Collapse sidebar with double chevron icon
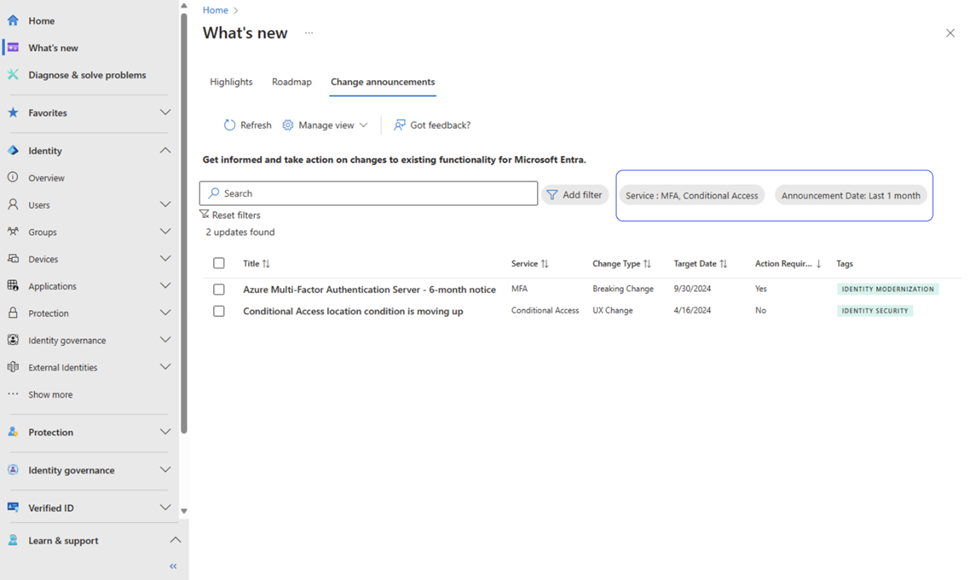This screenshot has width=975, height=580. pos(173,566)
